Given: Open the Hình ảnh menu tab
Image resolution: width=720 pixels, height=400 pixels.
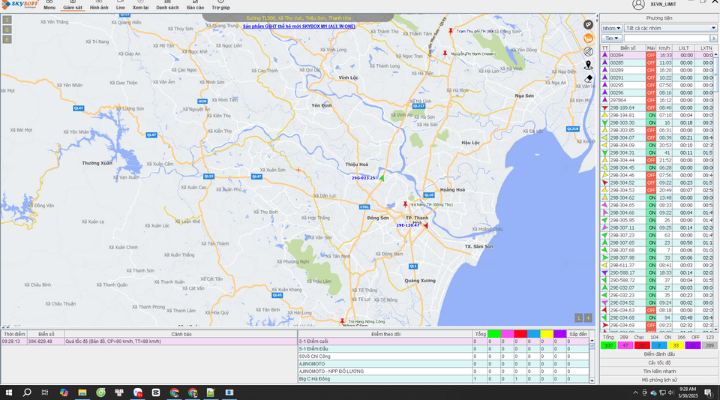Looking at the screenshot, I should click(99, 6).
